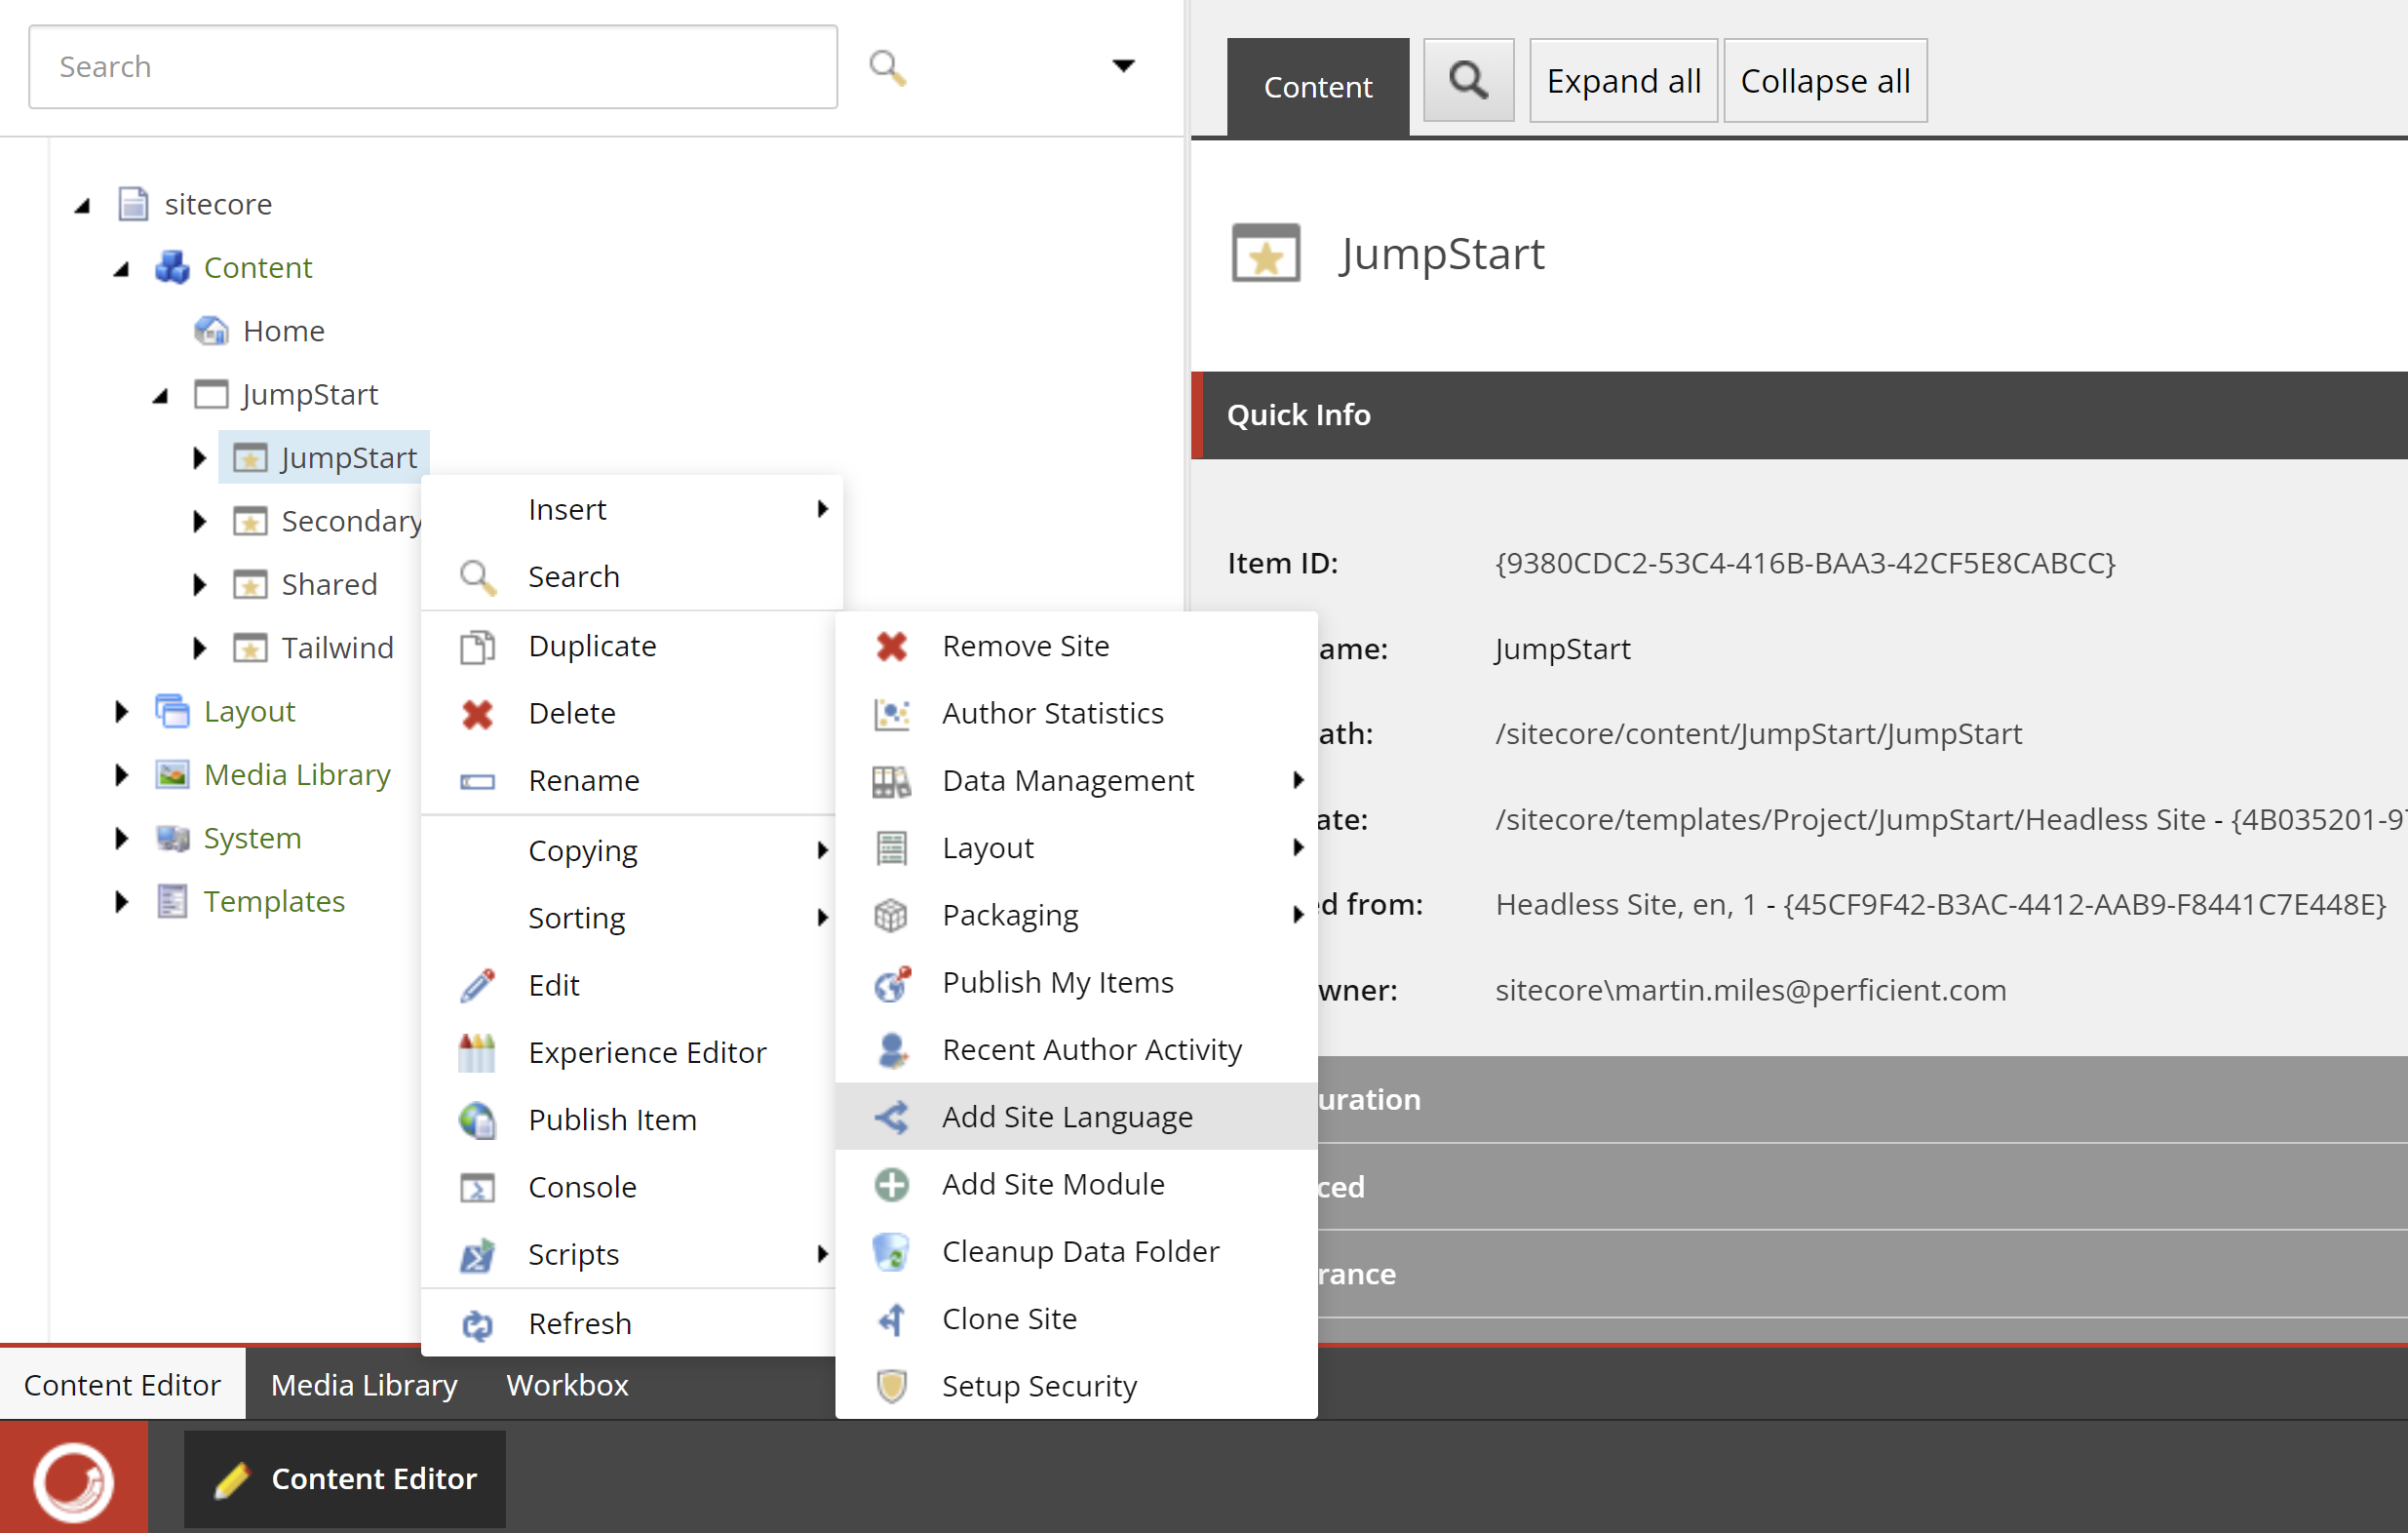
Task: Click the Content Editor taskbar button
Action: [345, 1479]
